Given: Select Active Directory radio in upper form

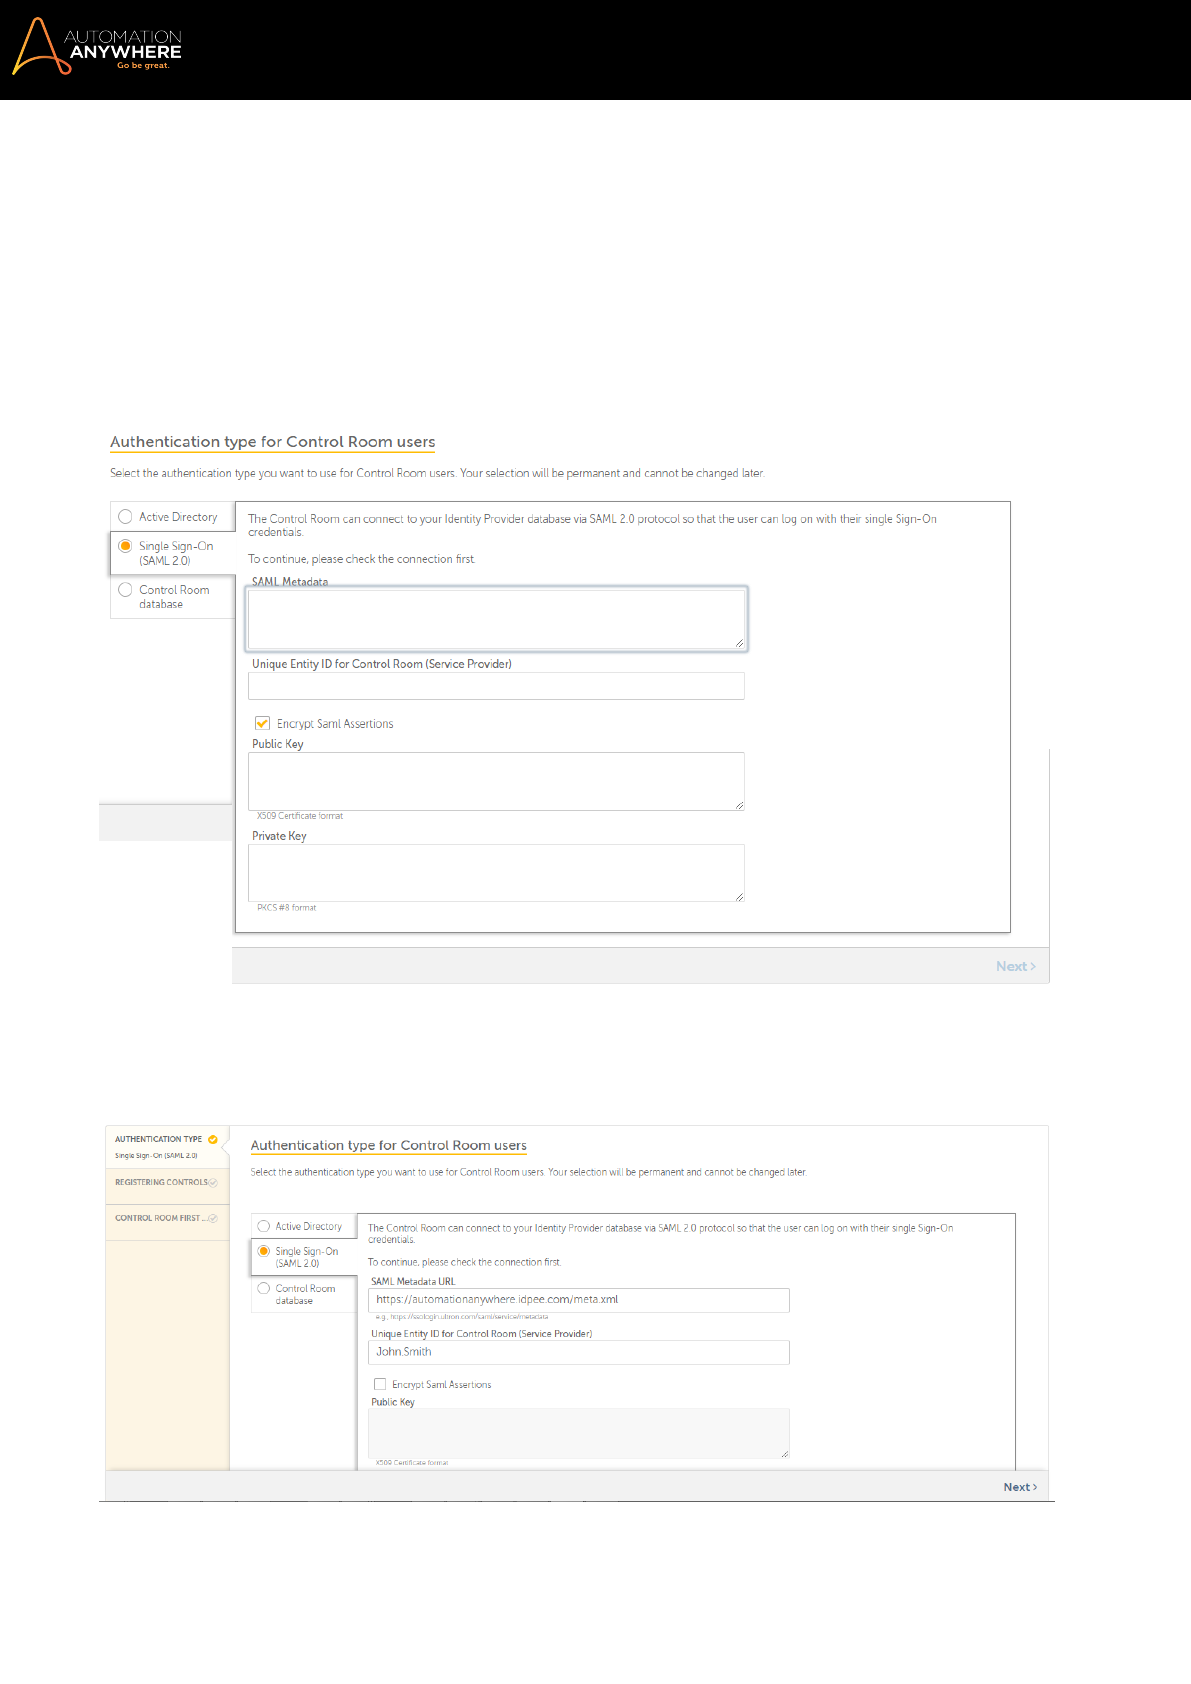Looking at the screenshot, I should pyautogui.click(x=125, y=517).
